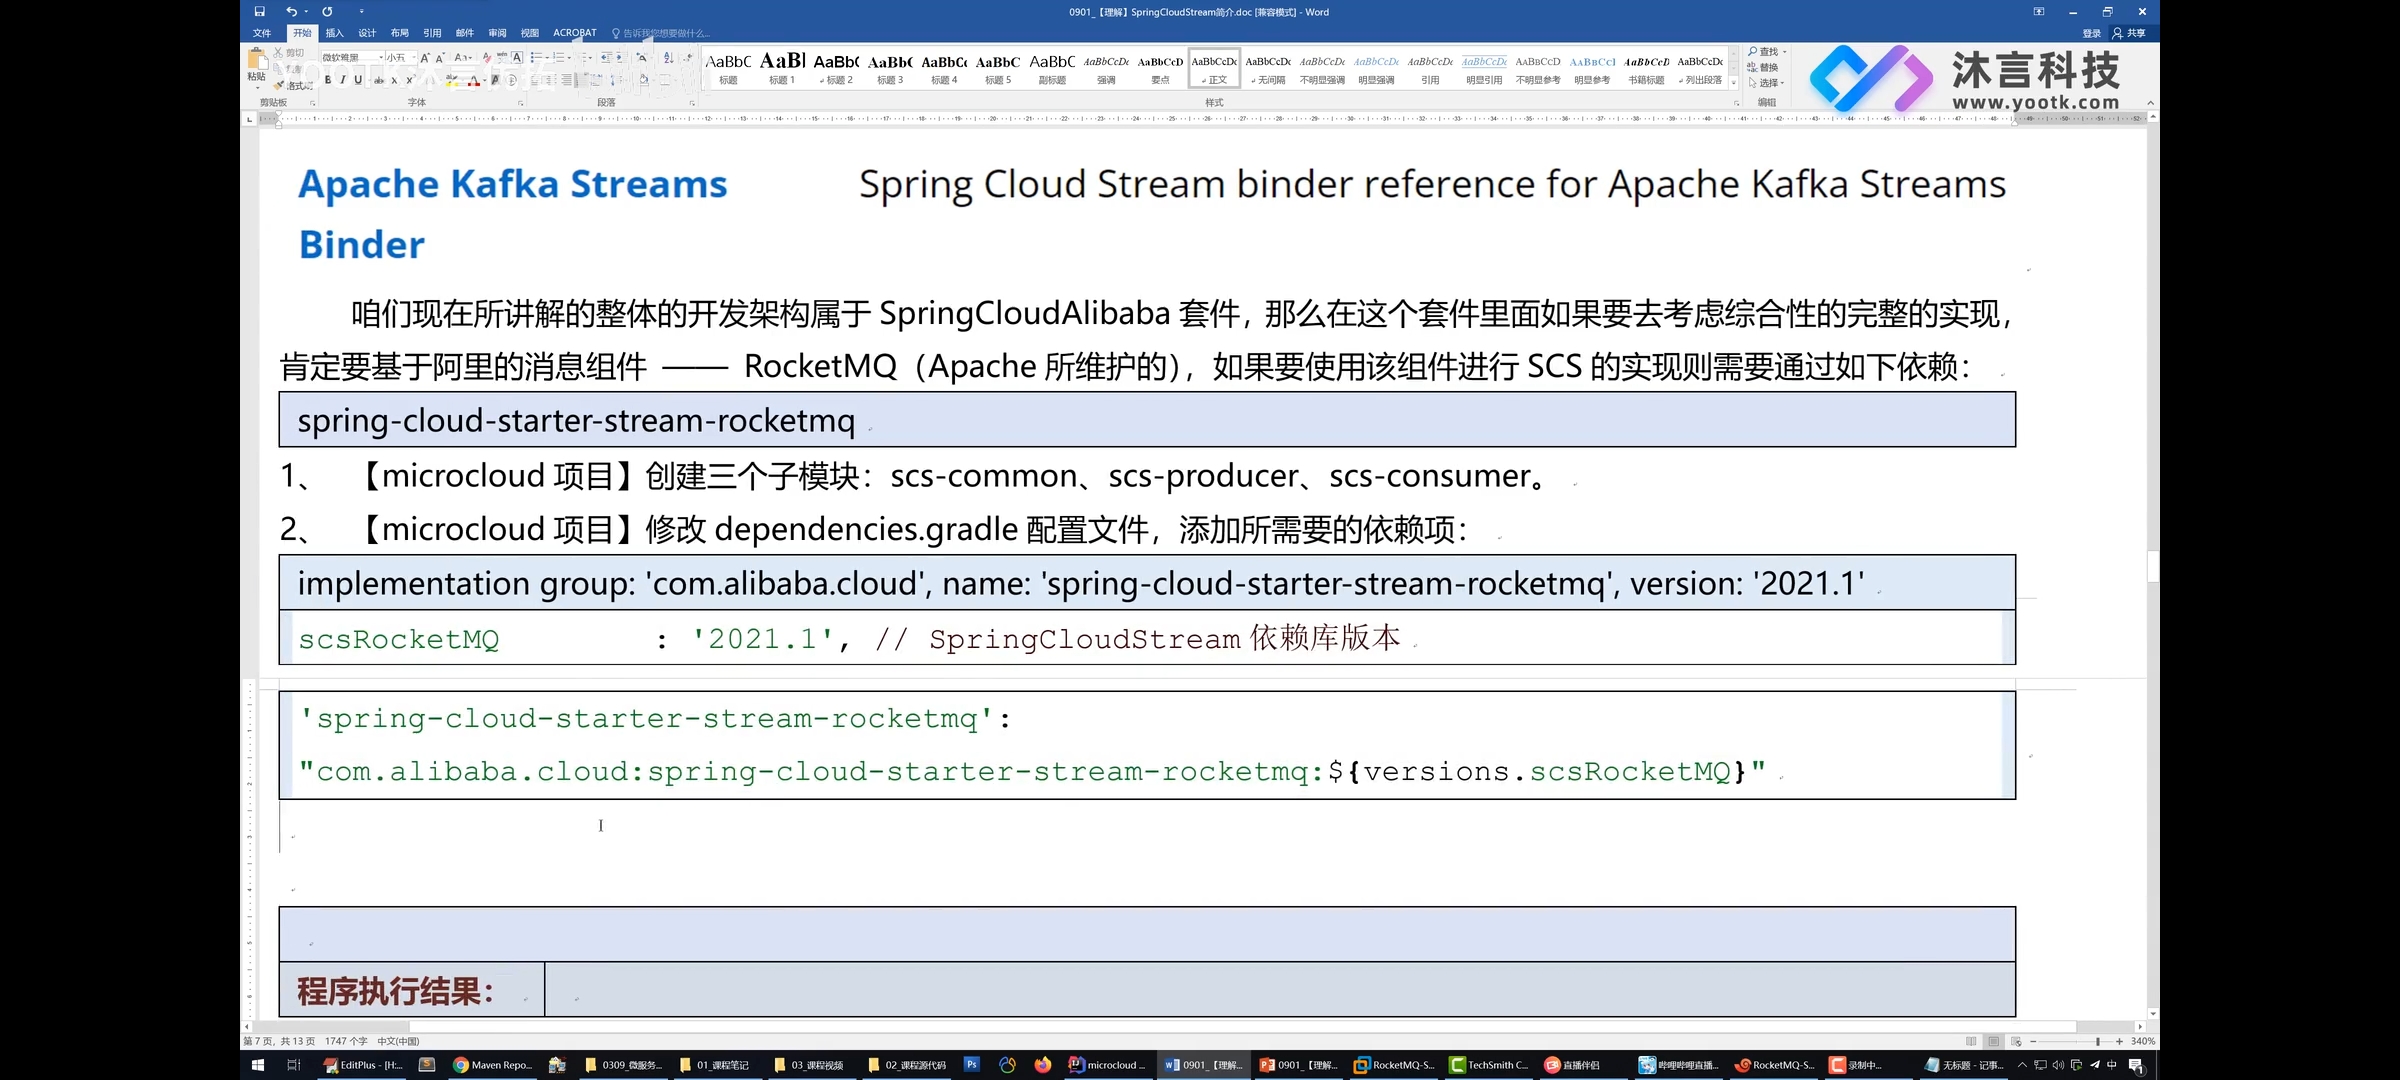2400x1080 pixels.
Task: Open the Customize Quick Access Toolbar dropdown
Action: point(361,12)
